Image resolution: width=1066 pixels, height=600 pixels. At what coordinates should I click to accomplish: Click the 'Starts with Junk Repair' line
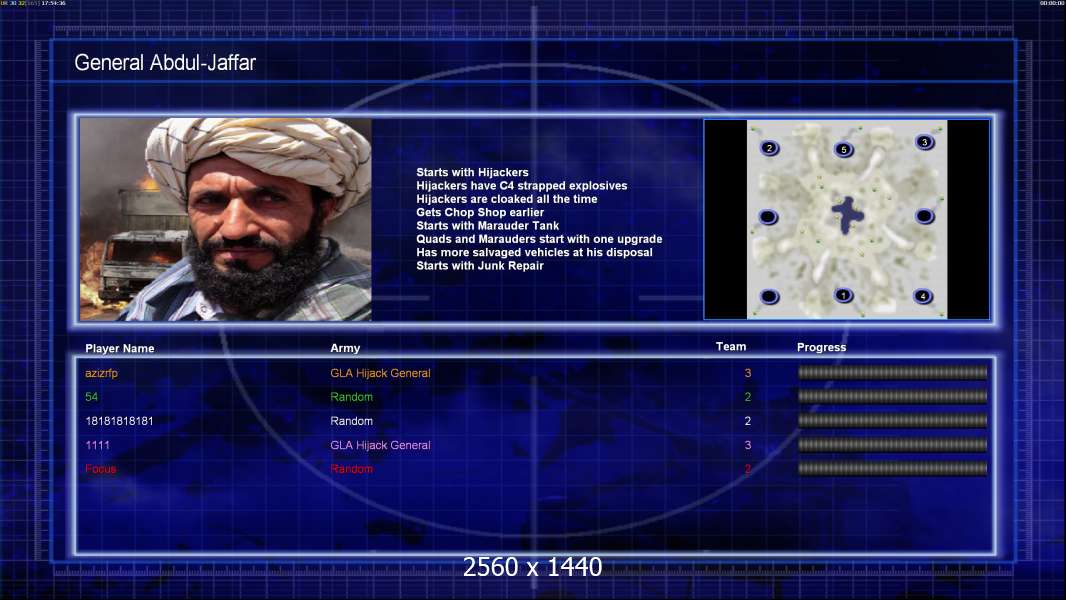click(x=480, y=266)
